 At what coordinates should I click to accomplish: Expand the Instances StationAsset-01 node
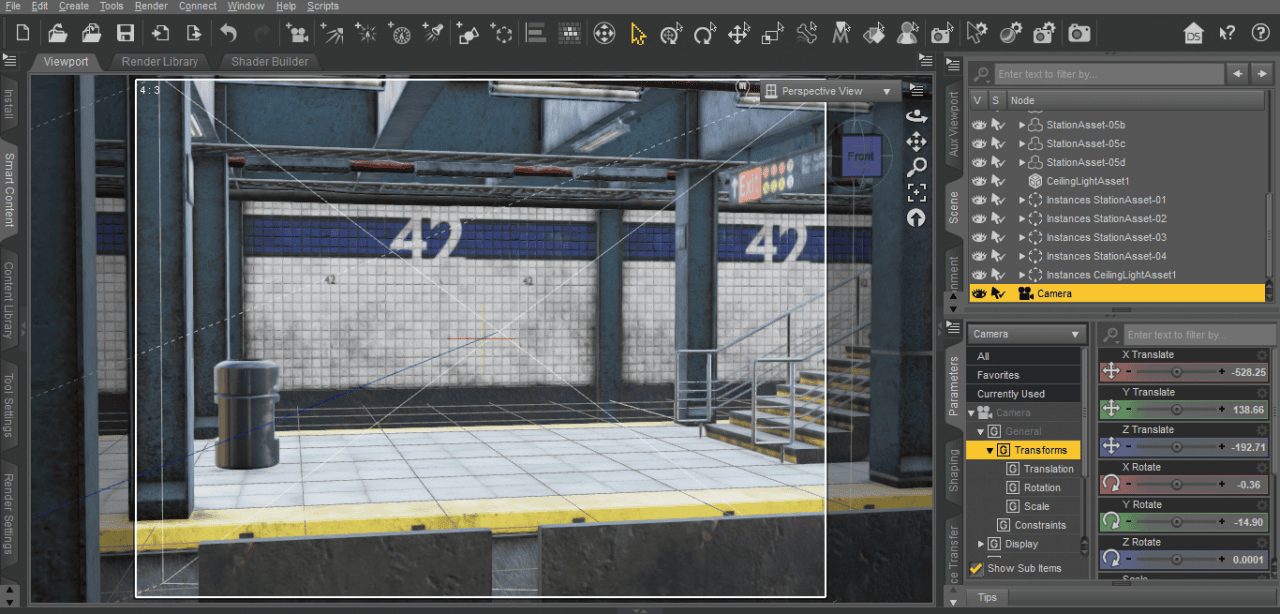click(x=1022, y=199)
